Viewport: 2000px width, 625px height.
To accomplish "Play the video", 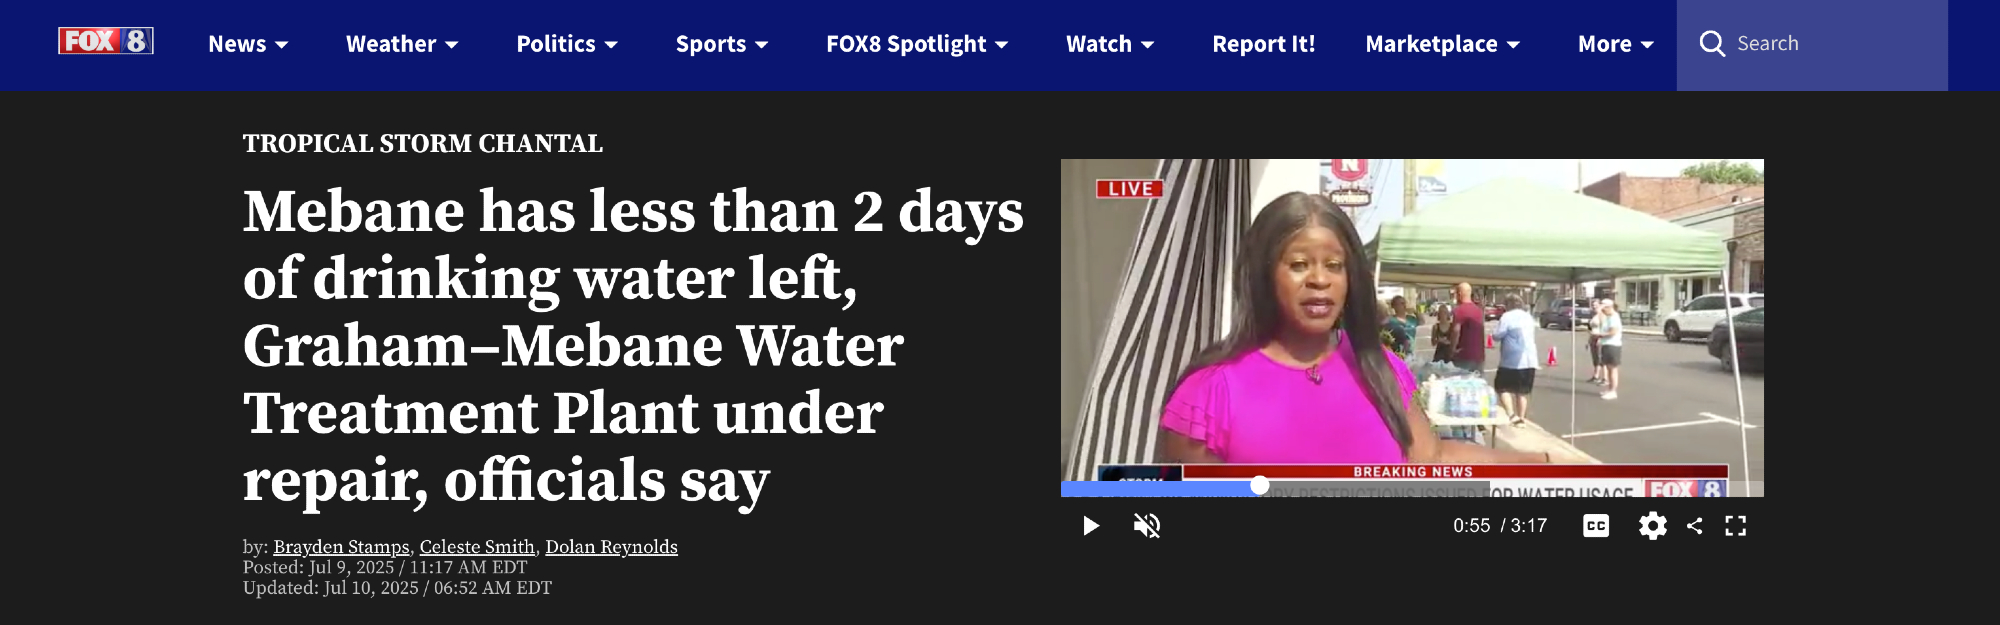I will [x=1091, y=526].
